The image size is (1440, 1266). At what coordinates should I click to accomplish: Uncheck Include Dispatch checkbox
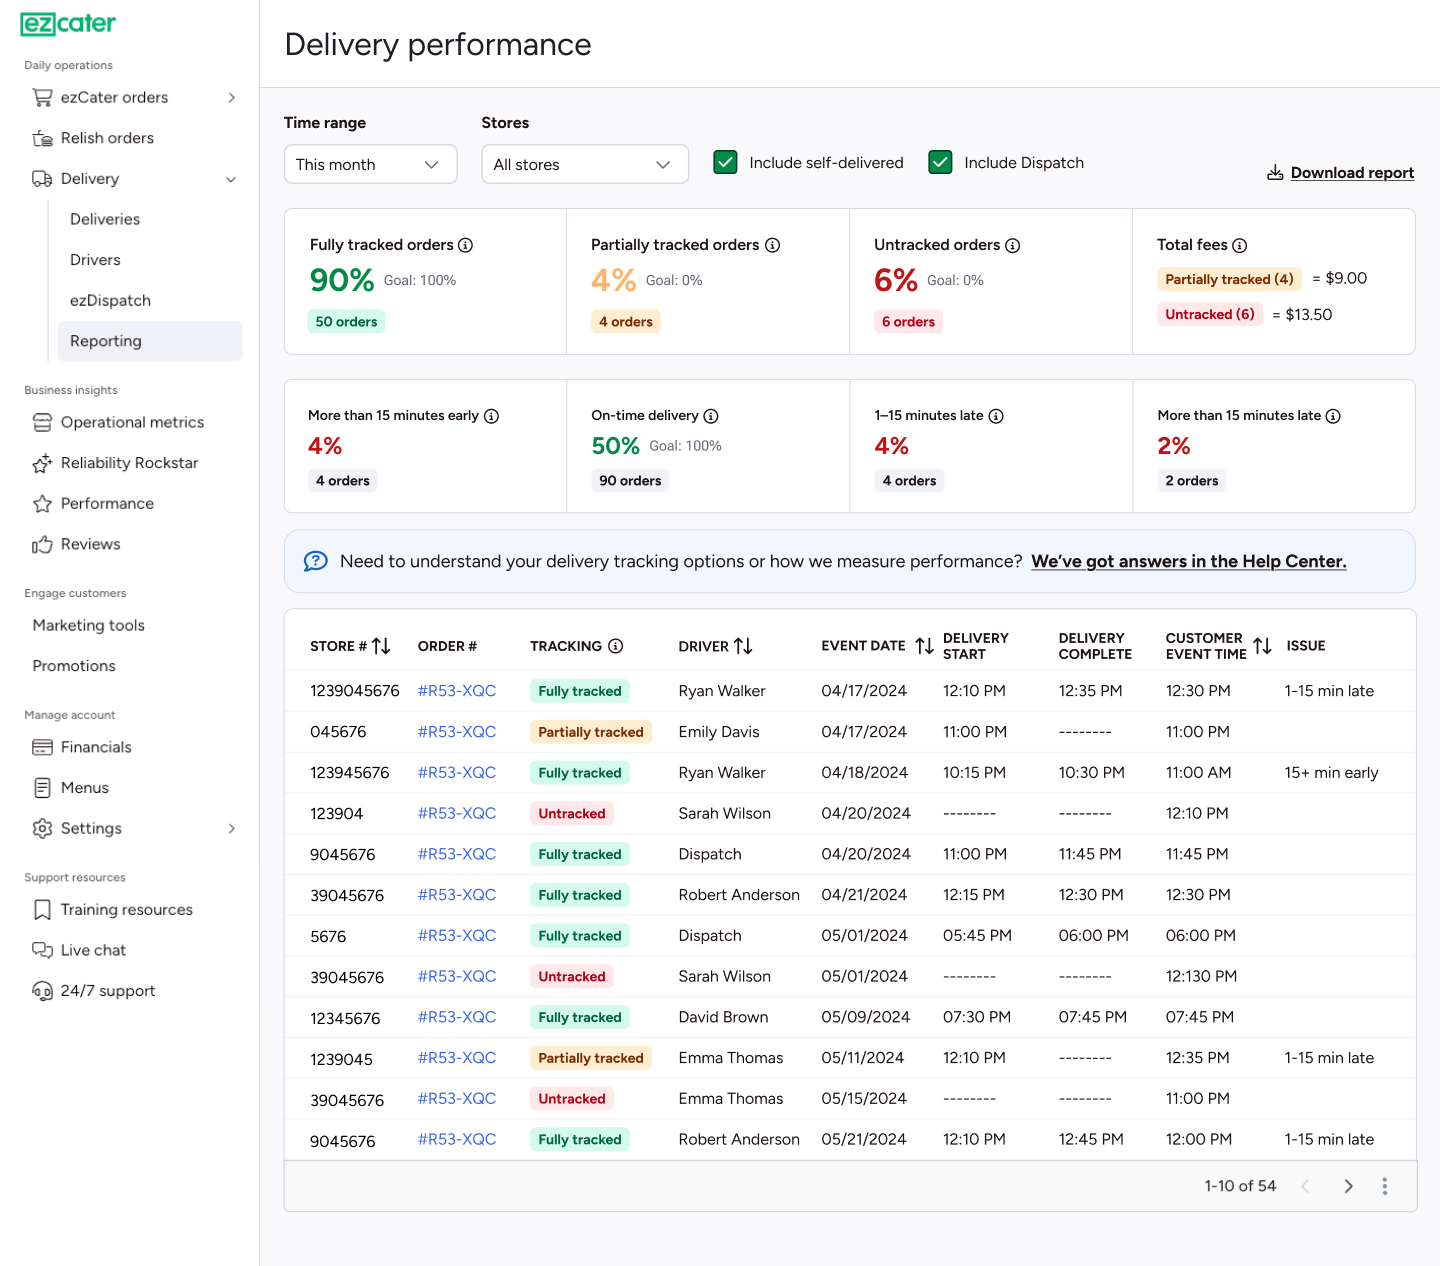click(940, 162)
